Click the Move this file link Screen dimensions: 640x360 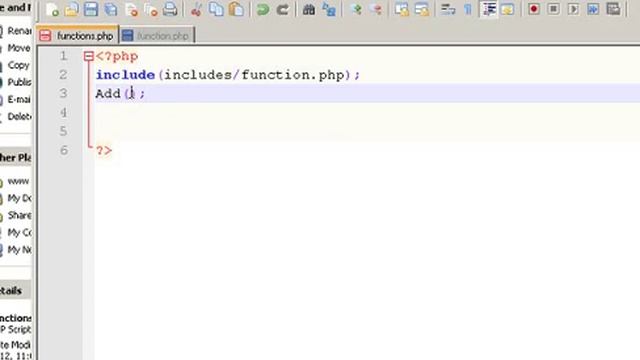click(x=19, y=48)
